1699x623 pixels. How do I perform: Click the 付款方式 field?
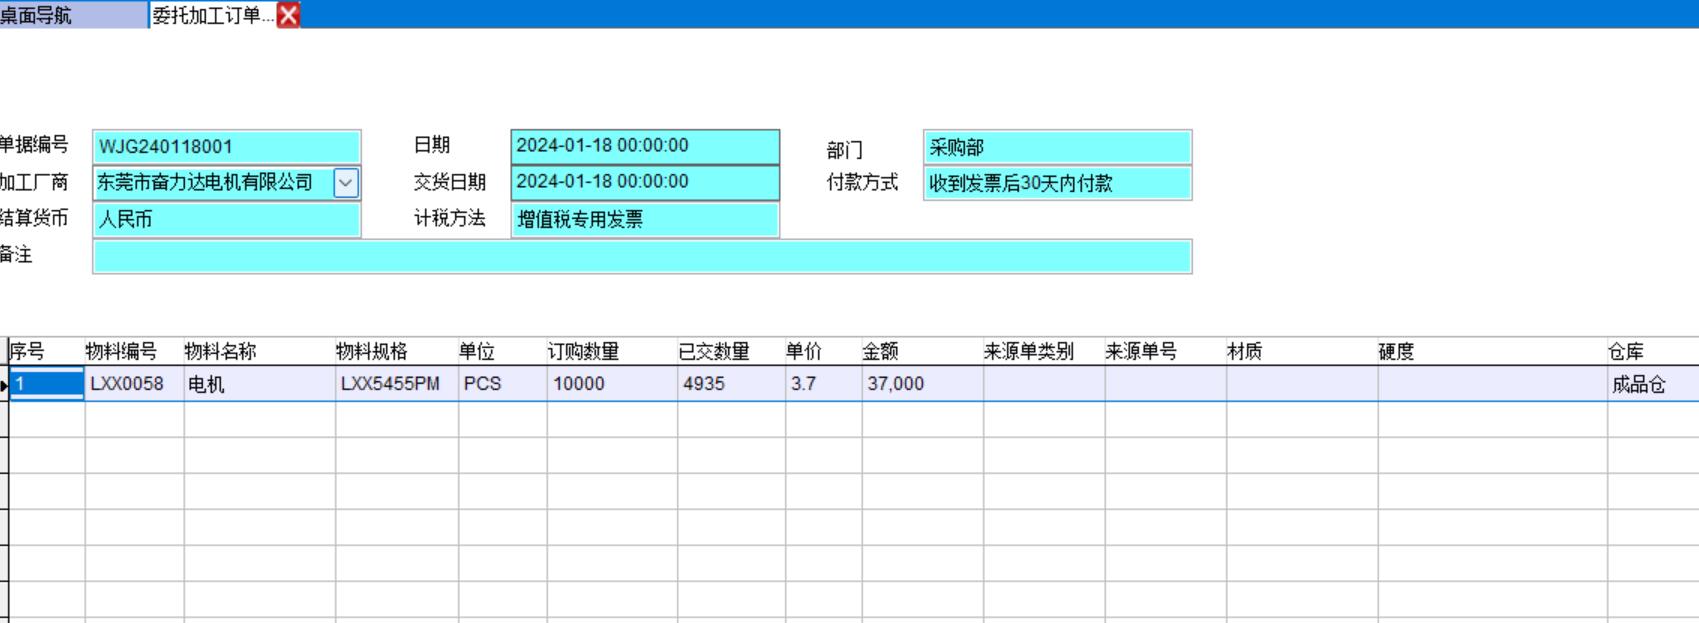pos(1057,184)
